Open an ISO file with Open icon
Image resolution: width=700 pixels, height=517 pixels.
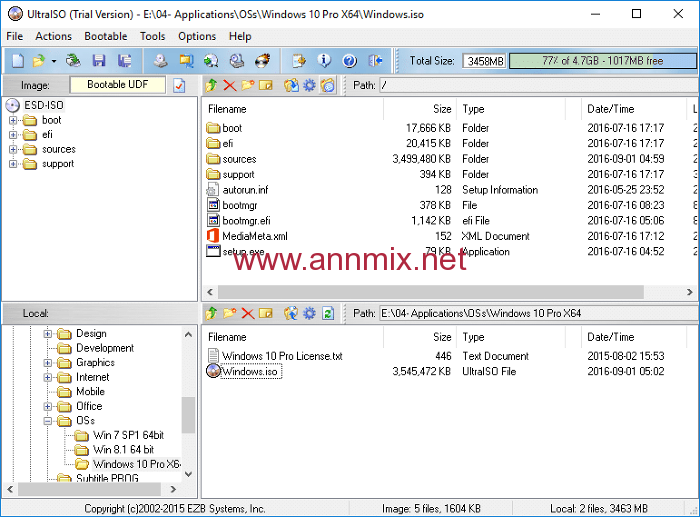39,61
